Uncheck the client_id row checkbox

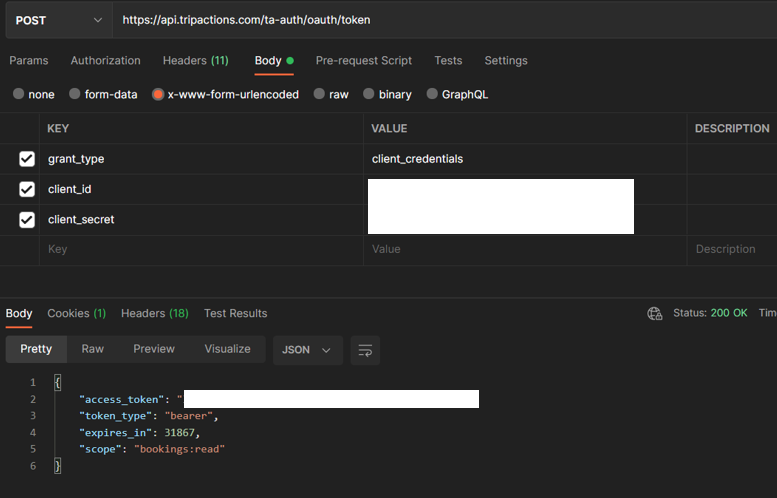tap(27, 189)
